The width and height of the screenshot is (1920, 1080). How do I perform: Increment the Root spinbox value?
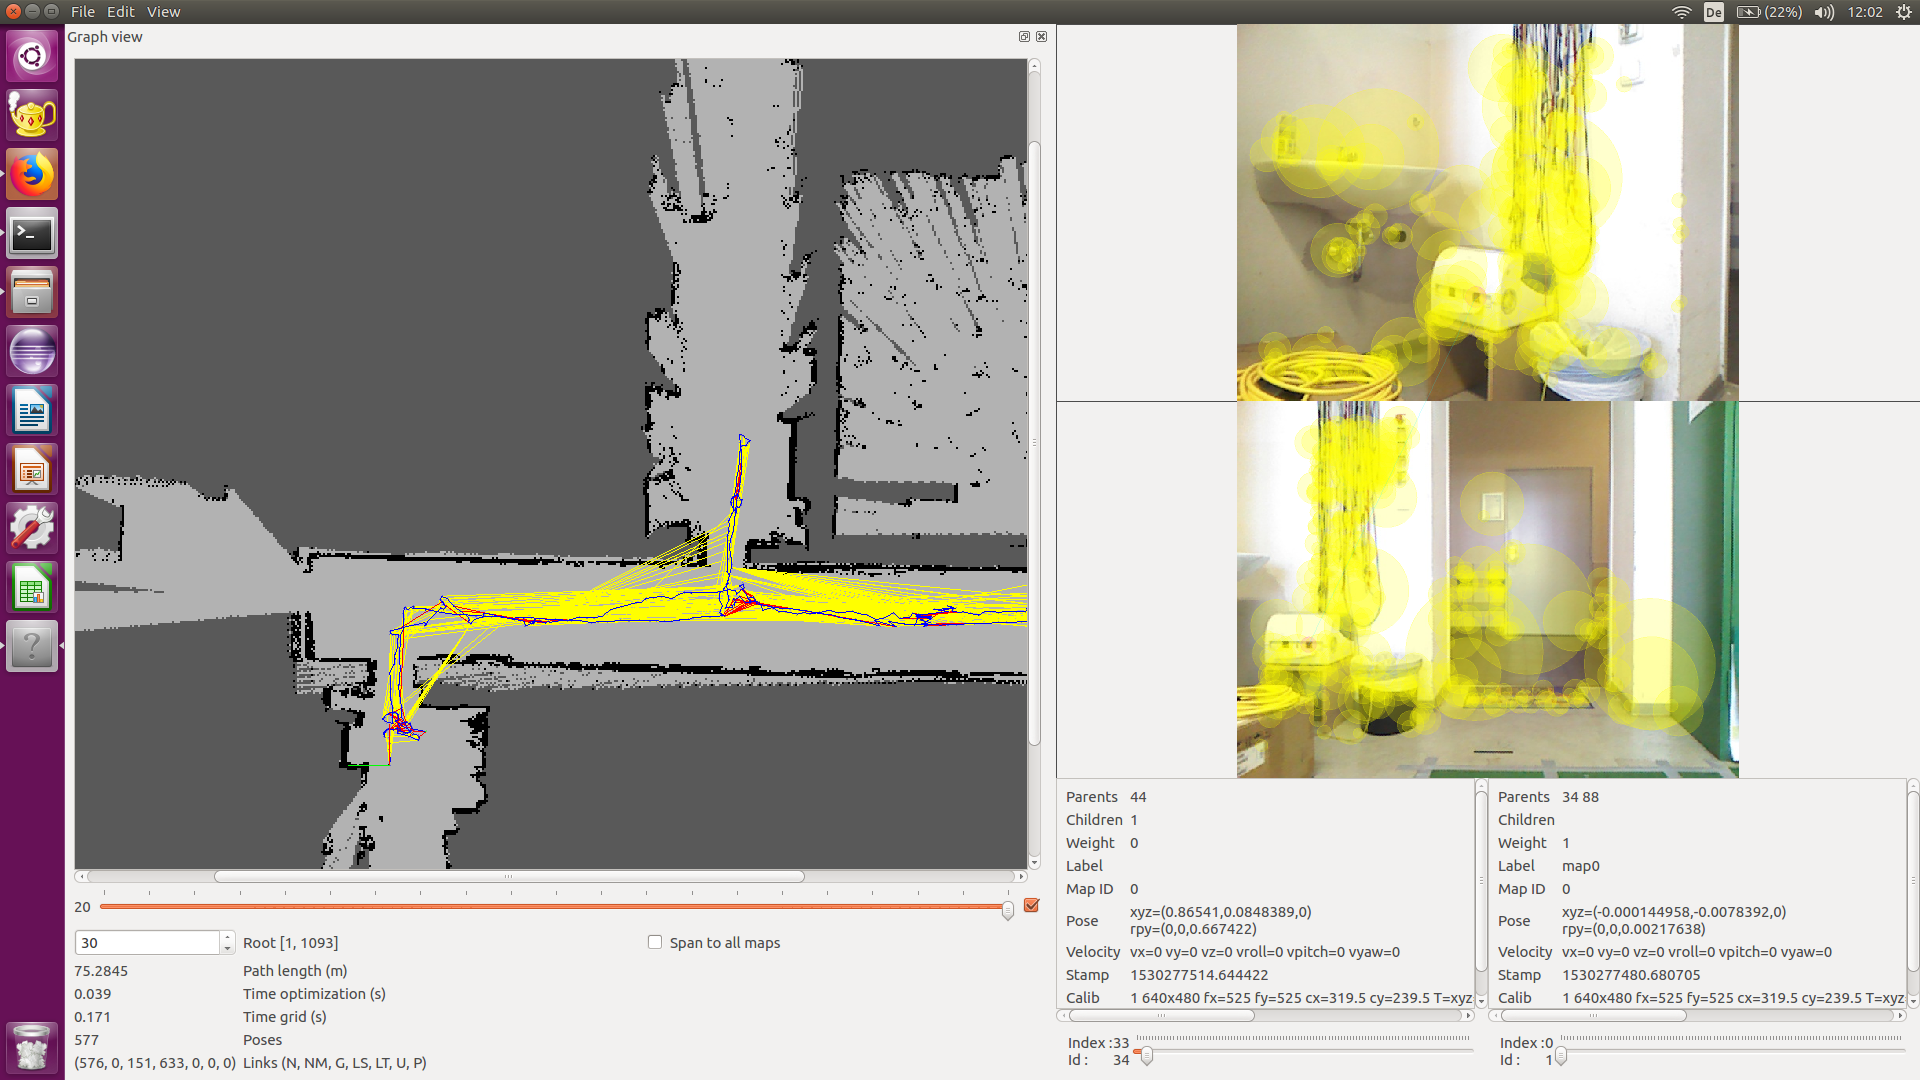coord(228,937)
